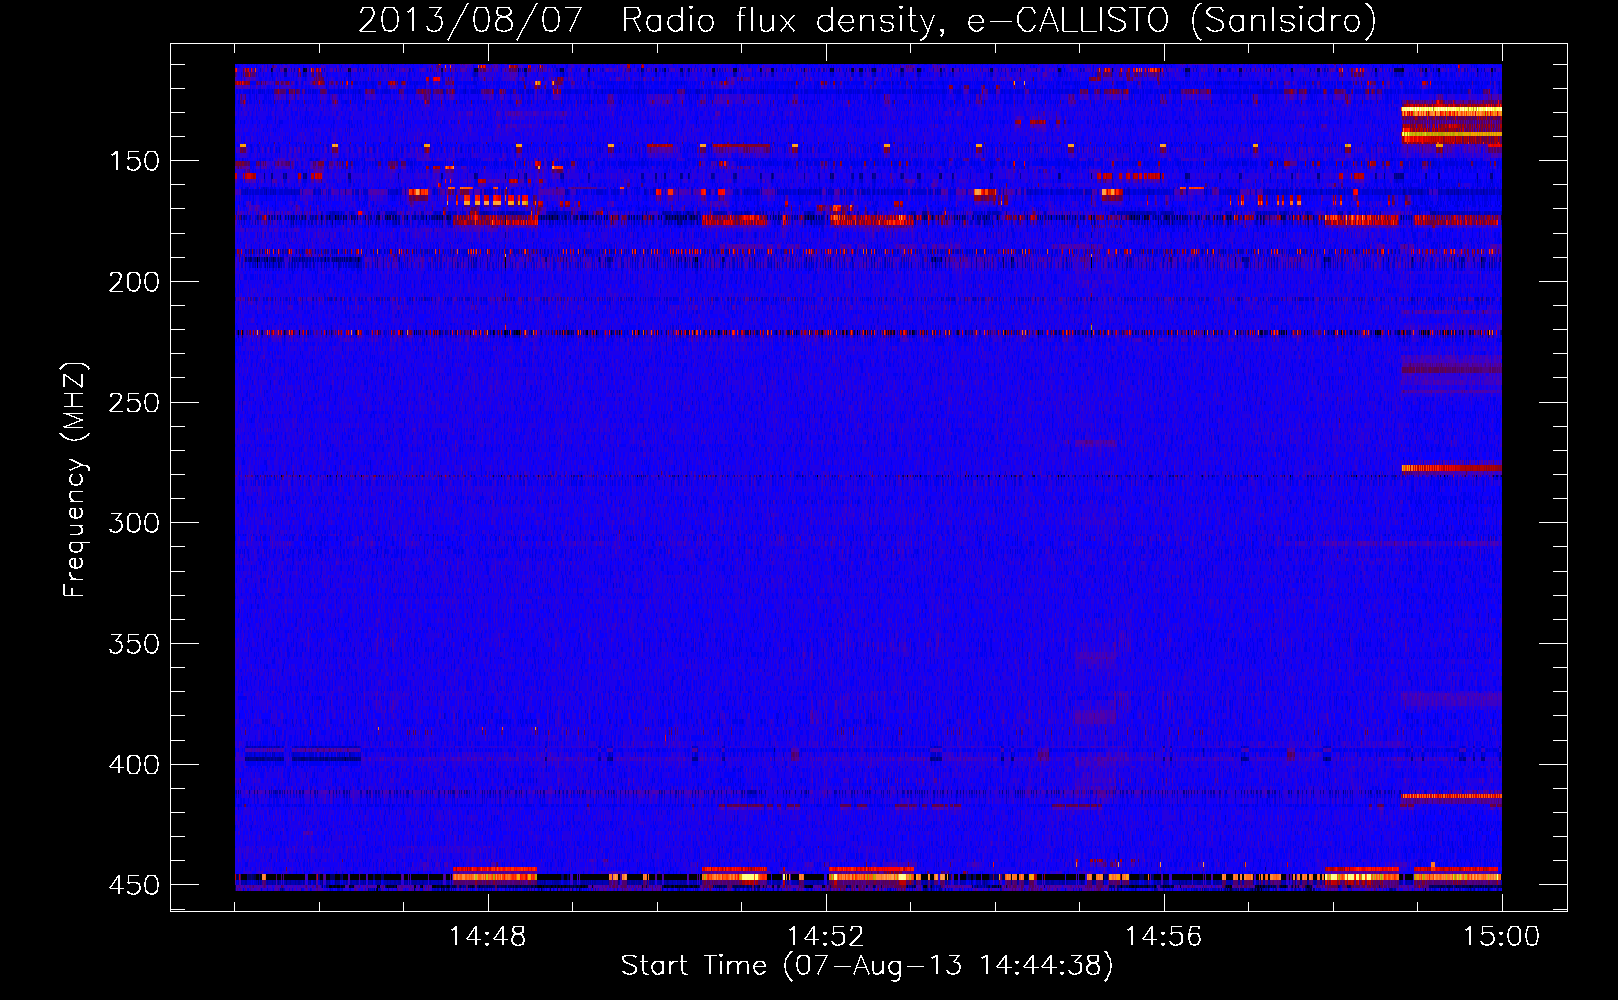Screen dimensions: 1618x1000
Task: Click the orange band near 413 MHz at right
Action: pyautogui.click(x=1451, y=796)
